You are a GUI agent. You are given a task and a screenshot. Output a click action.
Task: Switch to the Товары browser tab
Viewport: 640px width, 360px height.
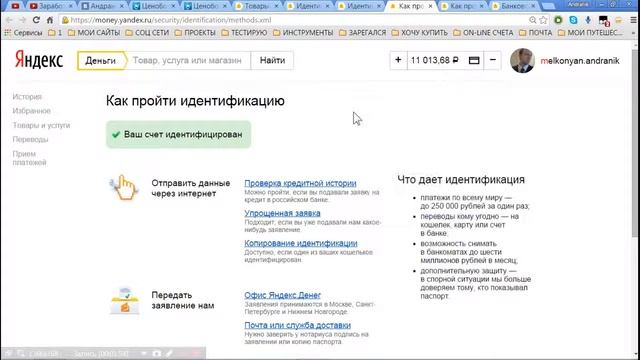click(x=257, y=6)
